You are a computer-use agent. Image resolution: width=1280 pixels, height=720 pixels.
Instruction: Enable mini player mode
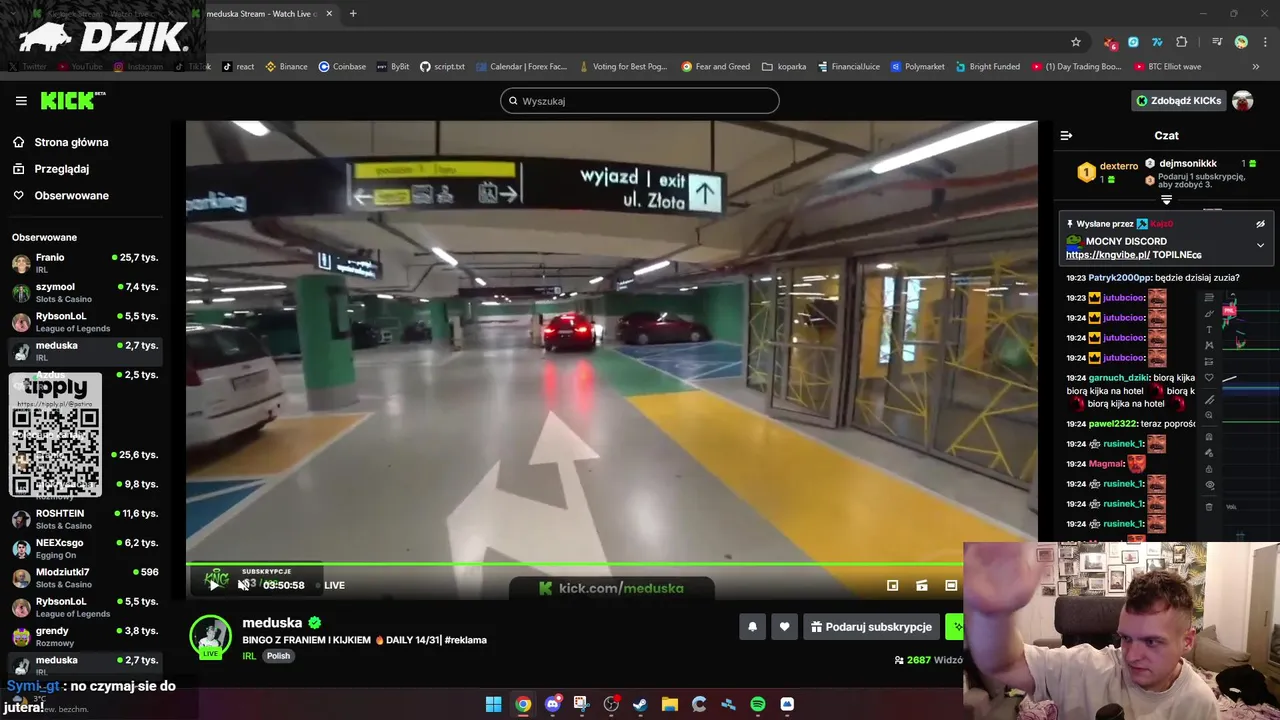[x=893, y=585]
